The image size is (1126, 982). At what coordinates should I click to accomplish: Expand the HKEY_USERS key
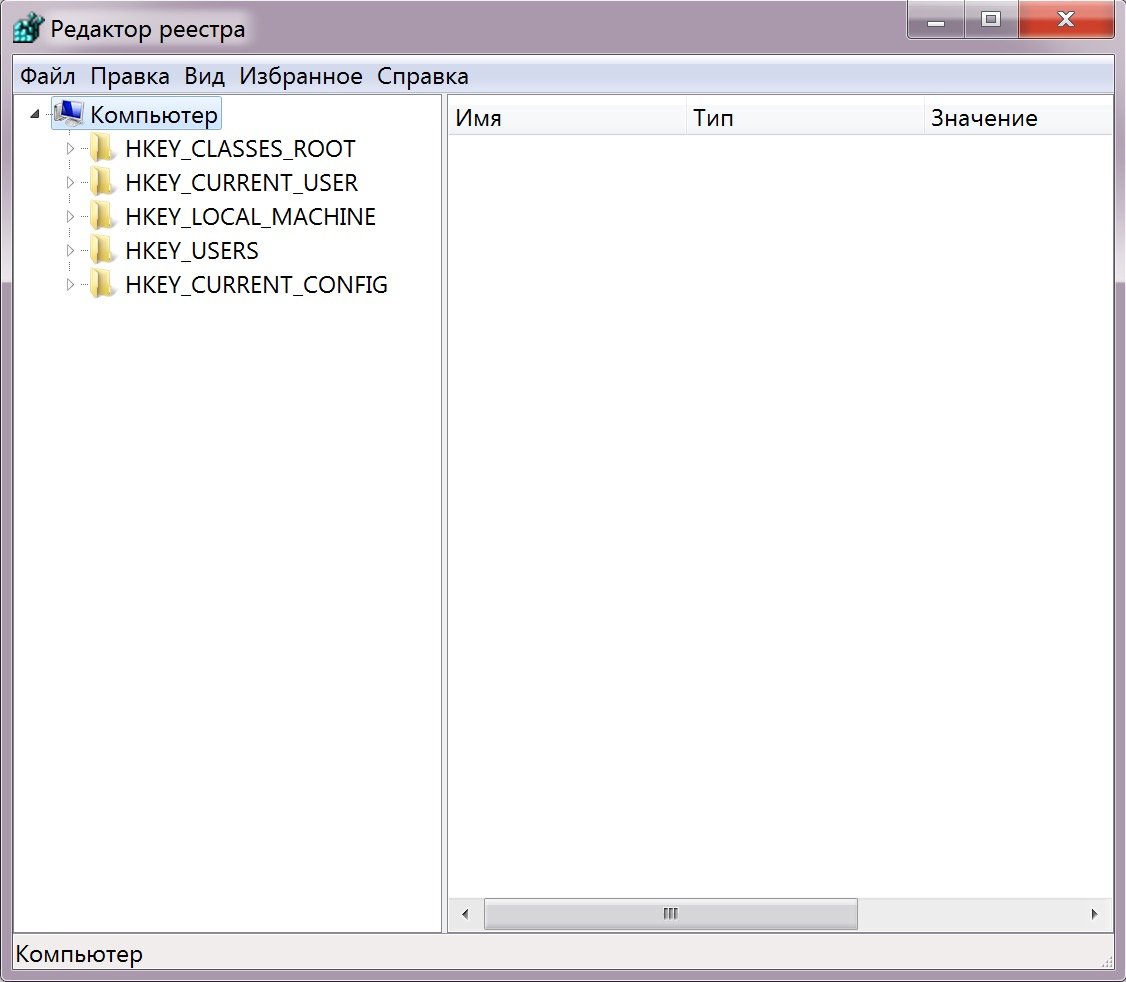pyautogui.click(x=70, y=251)
